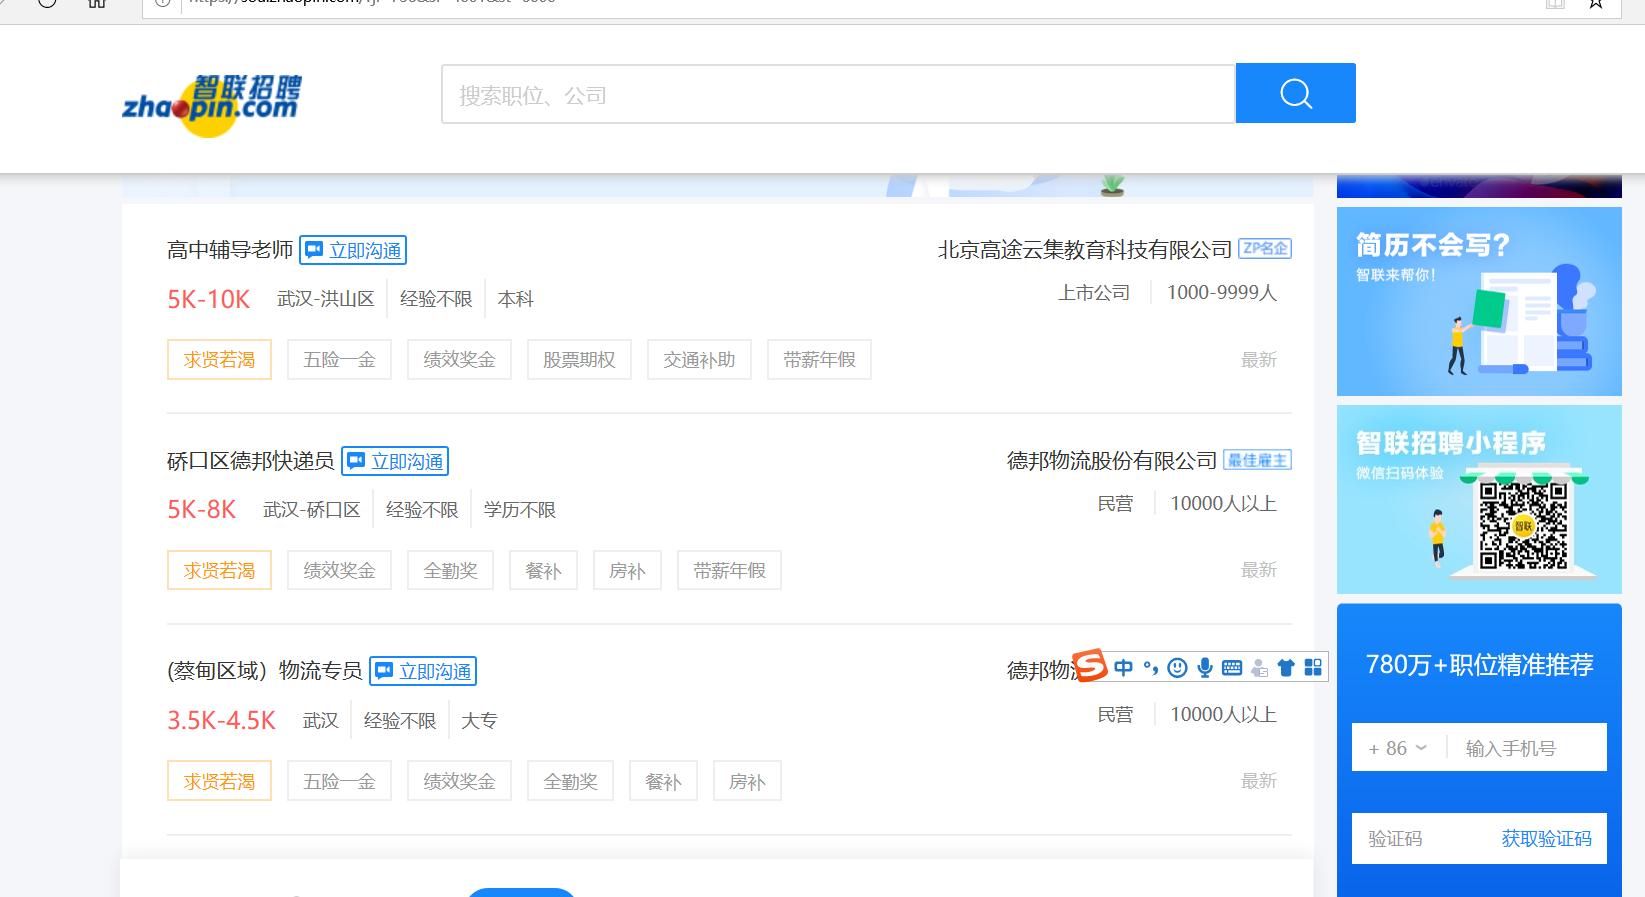Click 武汉-洪山区 location text
The height and width of the screenshot is (897, 1645).
(x=325, y=299)
